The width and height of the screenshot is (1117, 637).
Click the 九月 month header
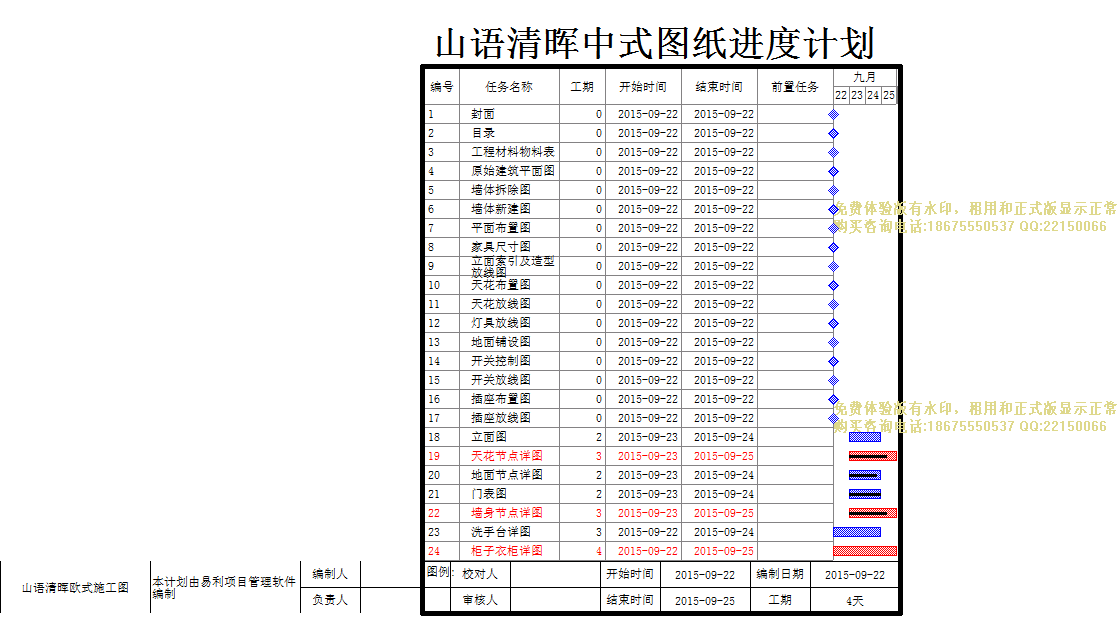point(865,77)
